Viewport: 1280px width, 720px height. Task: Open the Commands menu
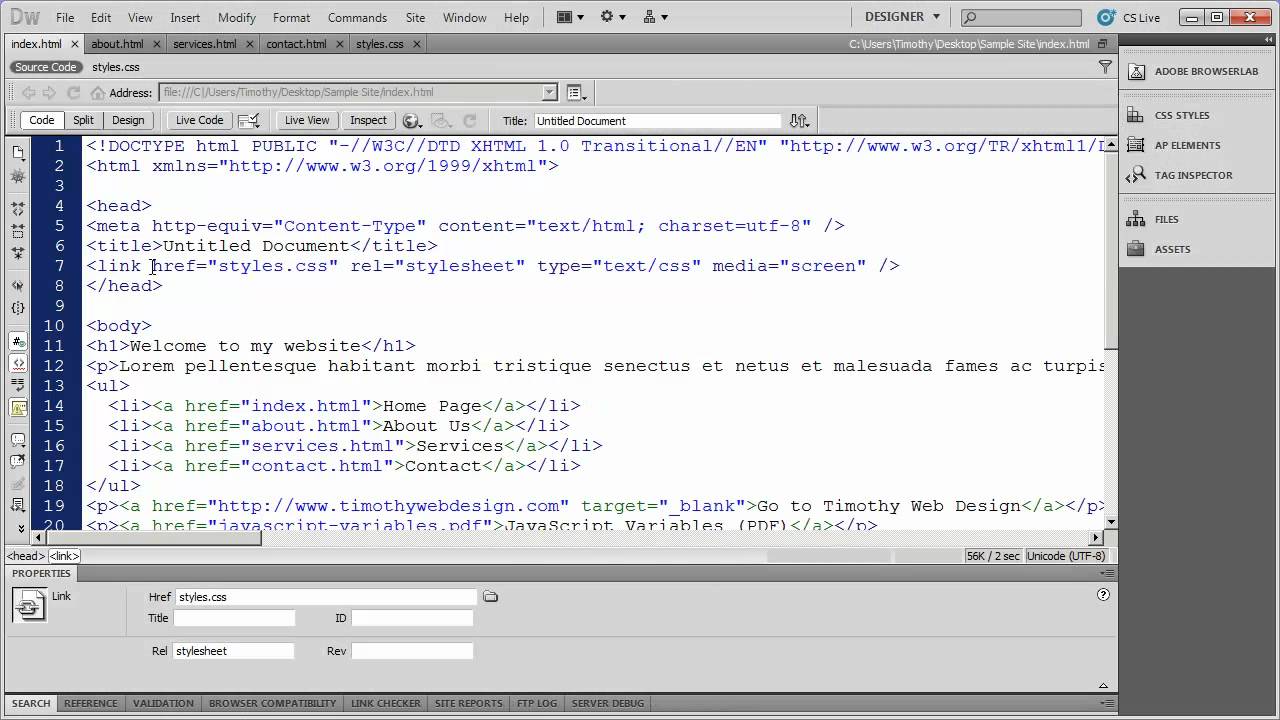357,17
